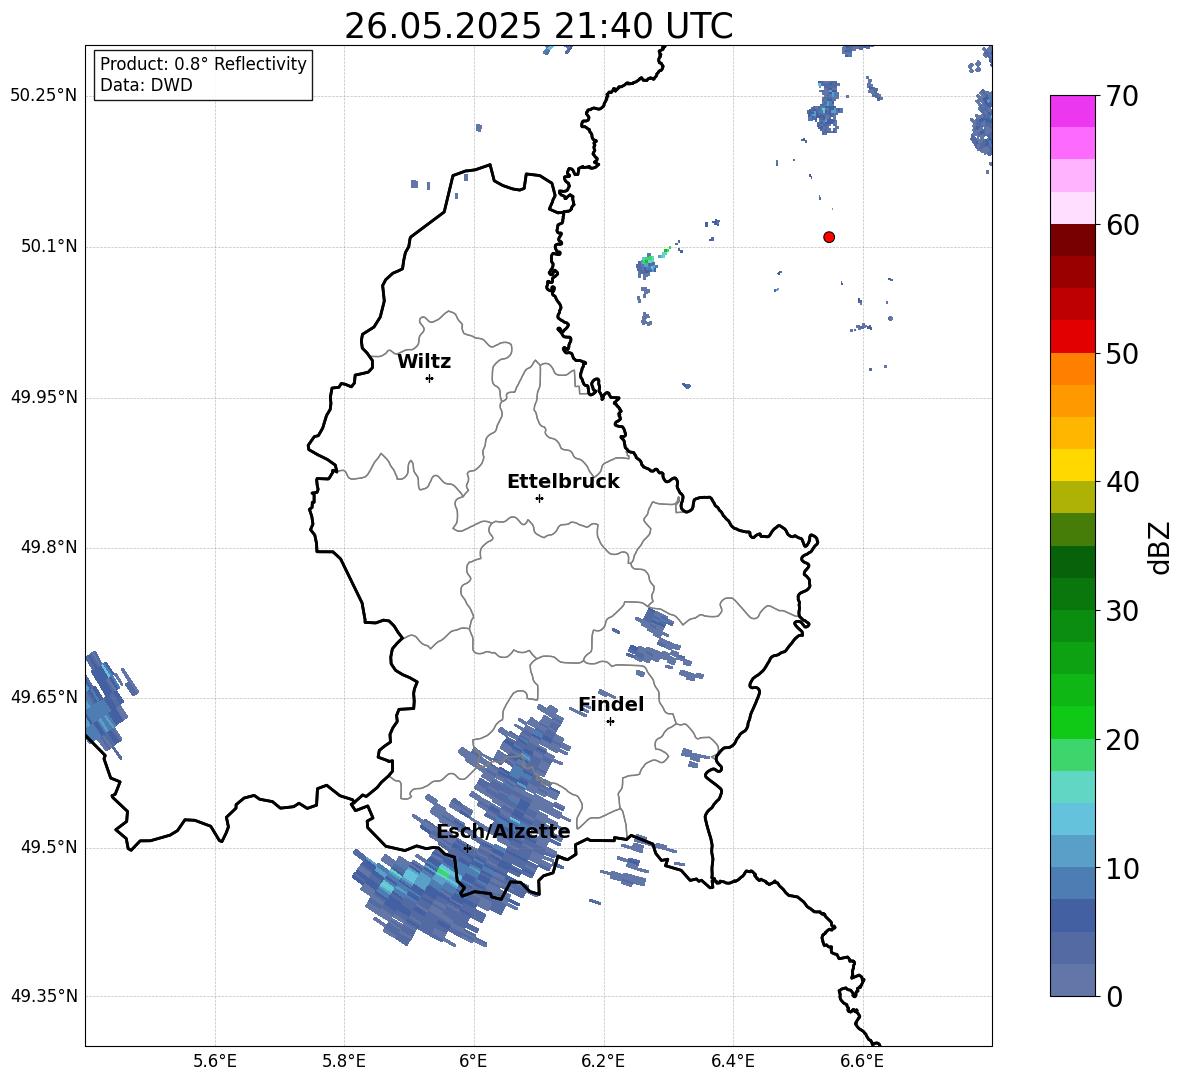This screenshot has width=1184, height=1081.
Task: Click the 60 colorbar tick label
Action: click(1122, 225)
